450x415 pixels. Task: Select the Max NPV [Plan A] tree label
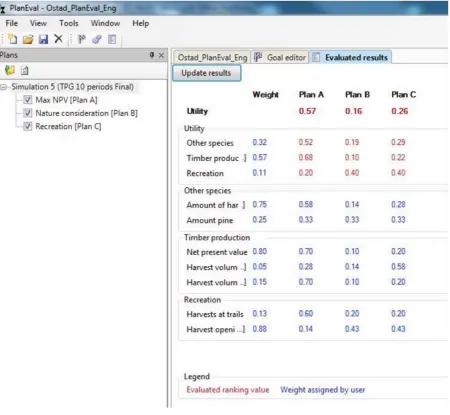click(66, 100)
